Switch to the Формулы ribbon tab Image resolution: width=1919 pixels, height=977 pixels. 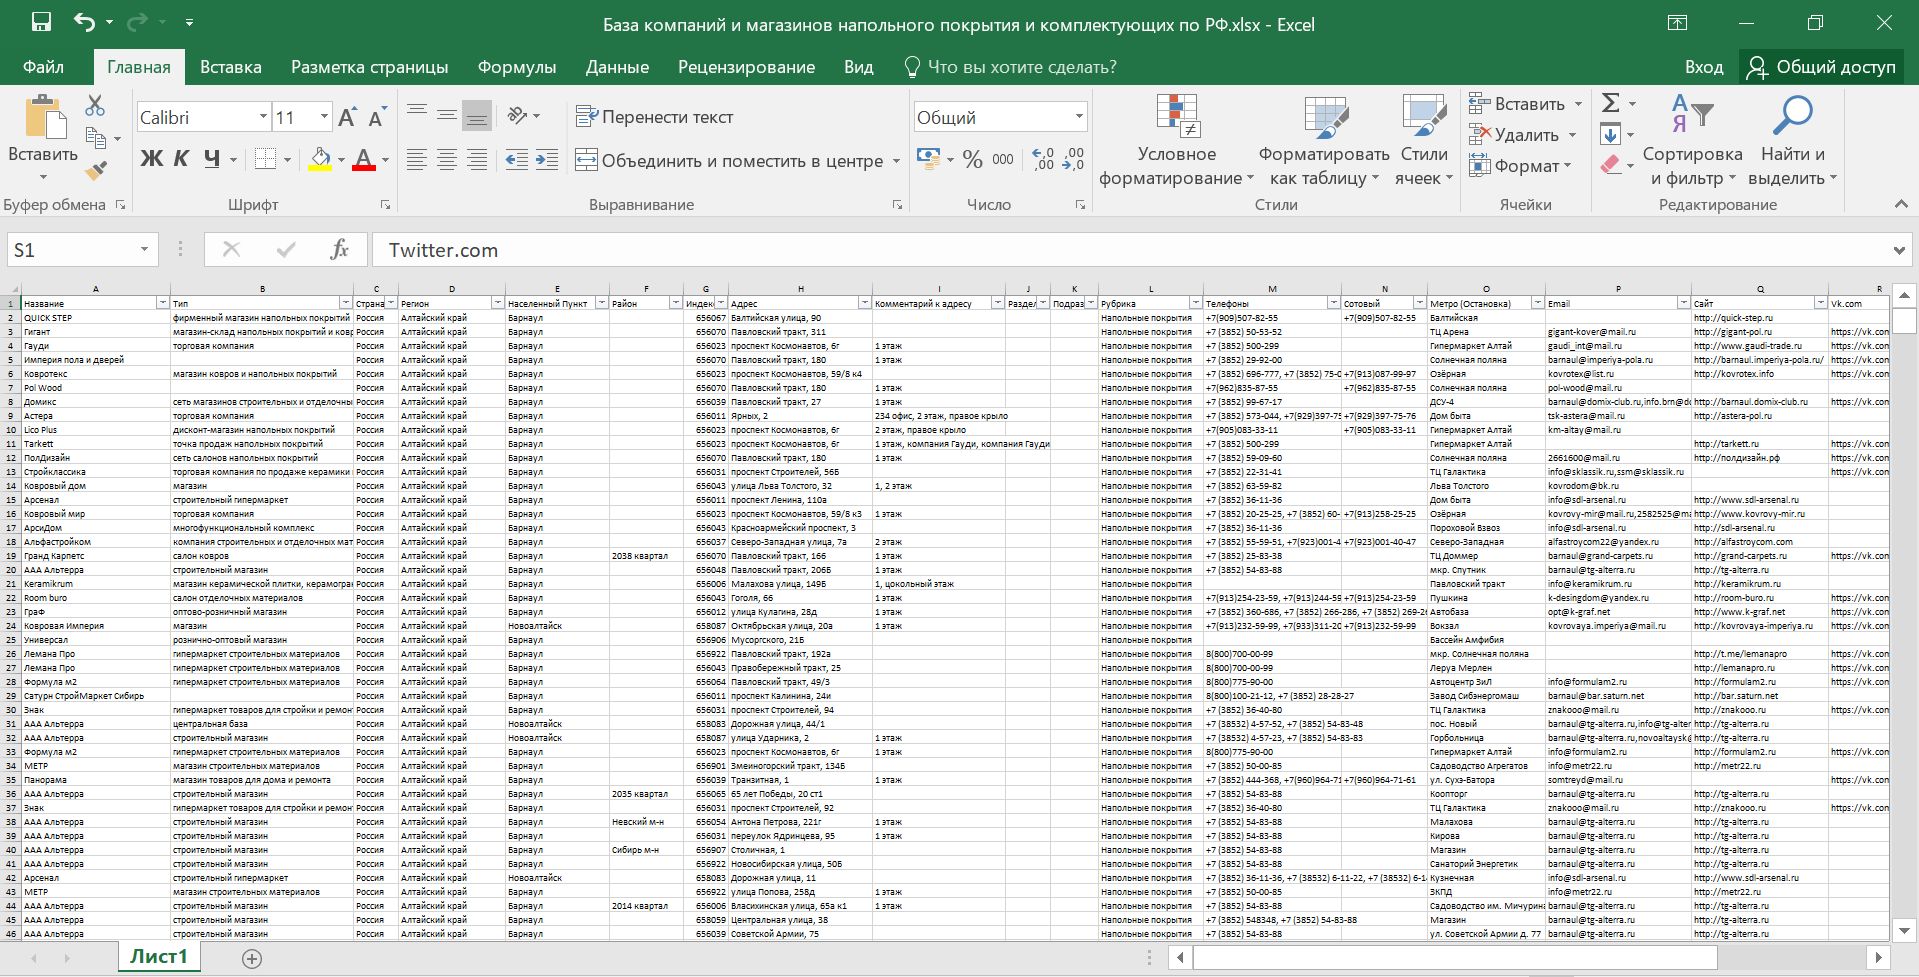point(516,67)
